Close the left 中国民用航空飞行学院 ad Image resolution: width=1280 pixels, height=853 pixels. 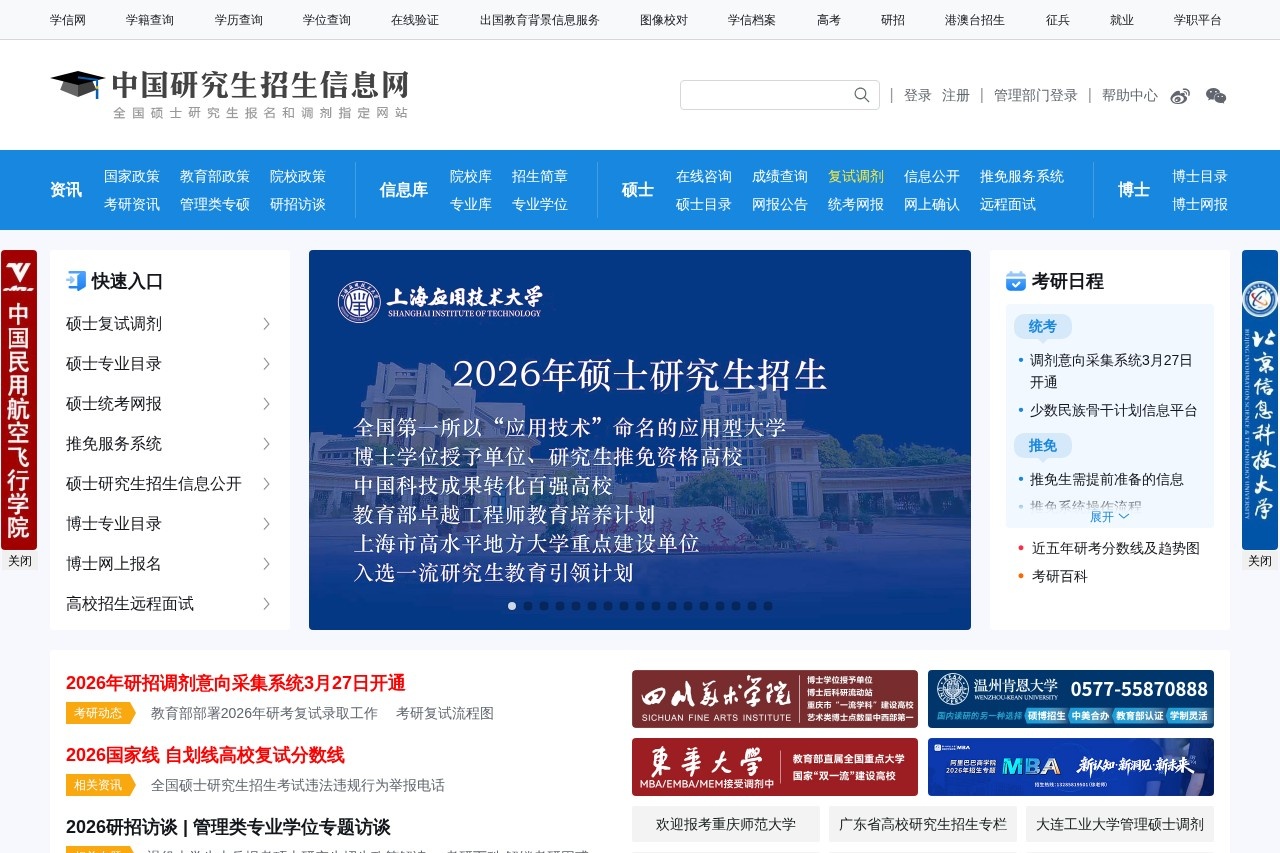click(x=19, y=561)
